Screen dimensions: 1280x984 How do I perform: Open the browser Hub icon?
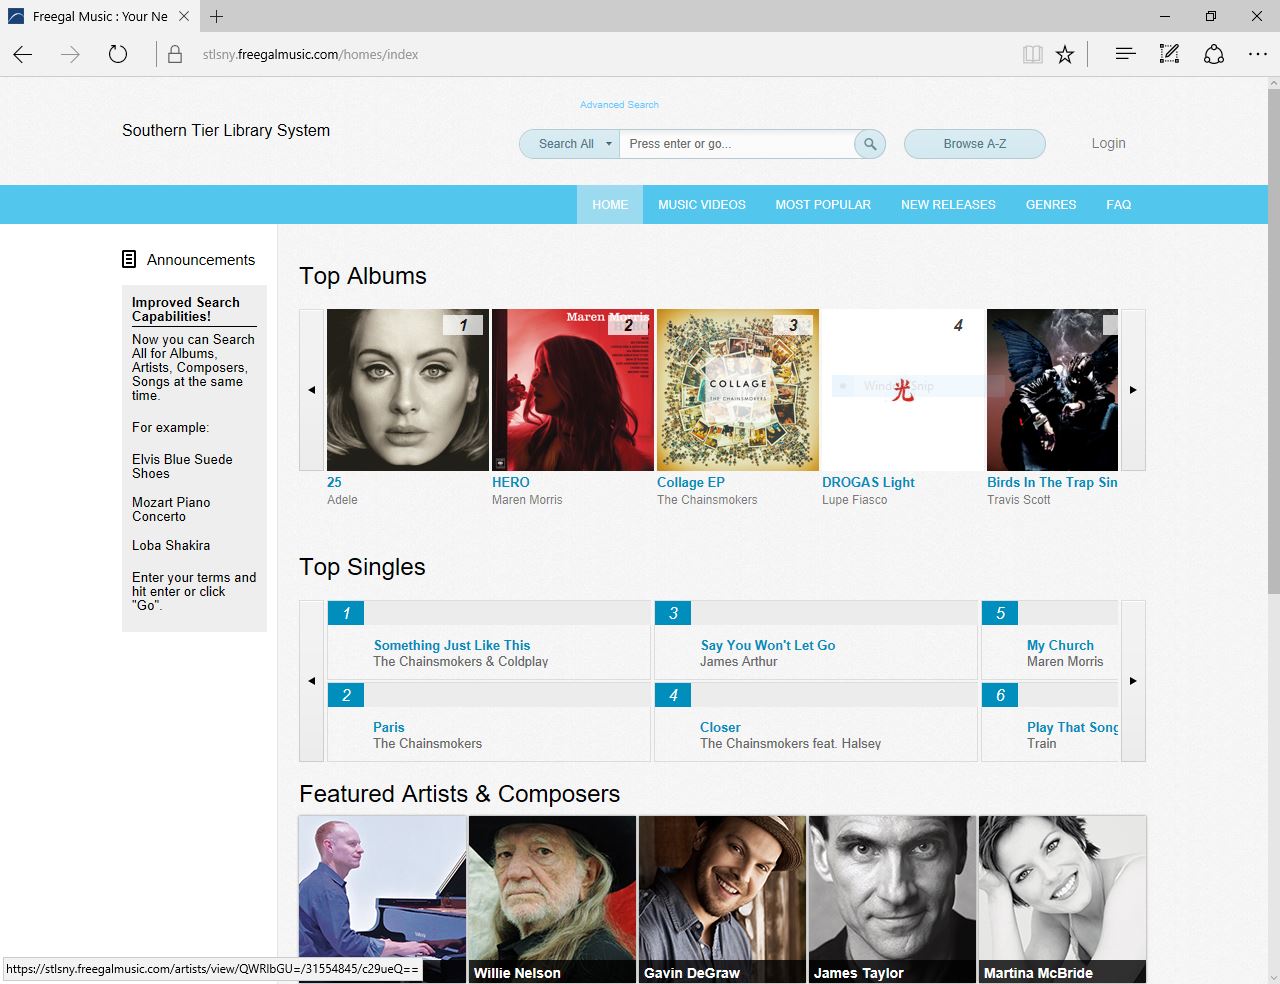tap(1125, 55)
